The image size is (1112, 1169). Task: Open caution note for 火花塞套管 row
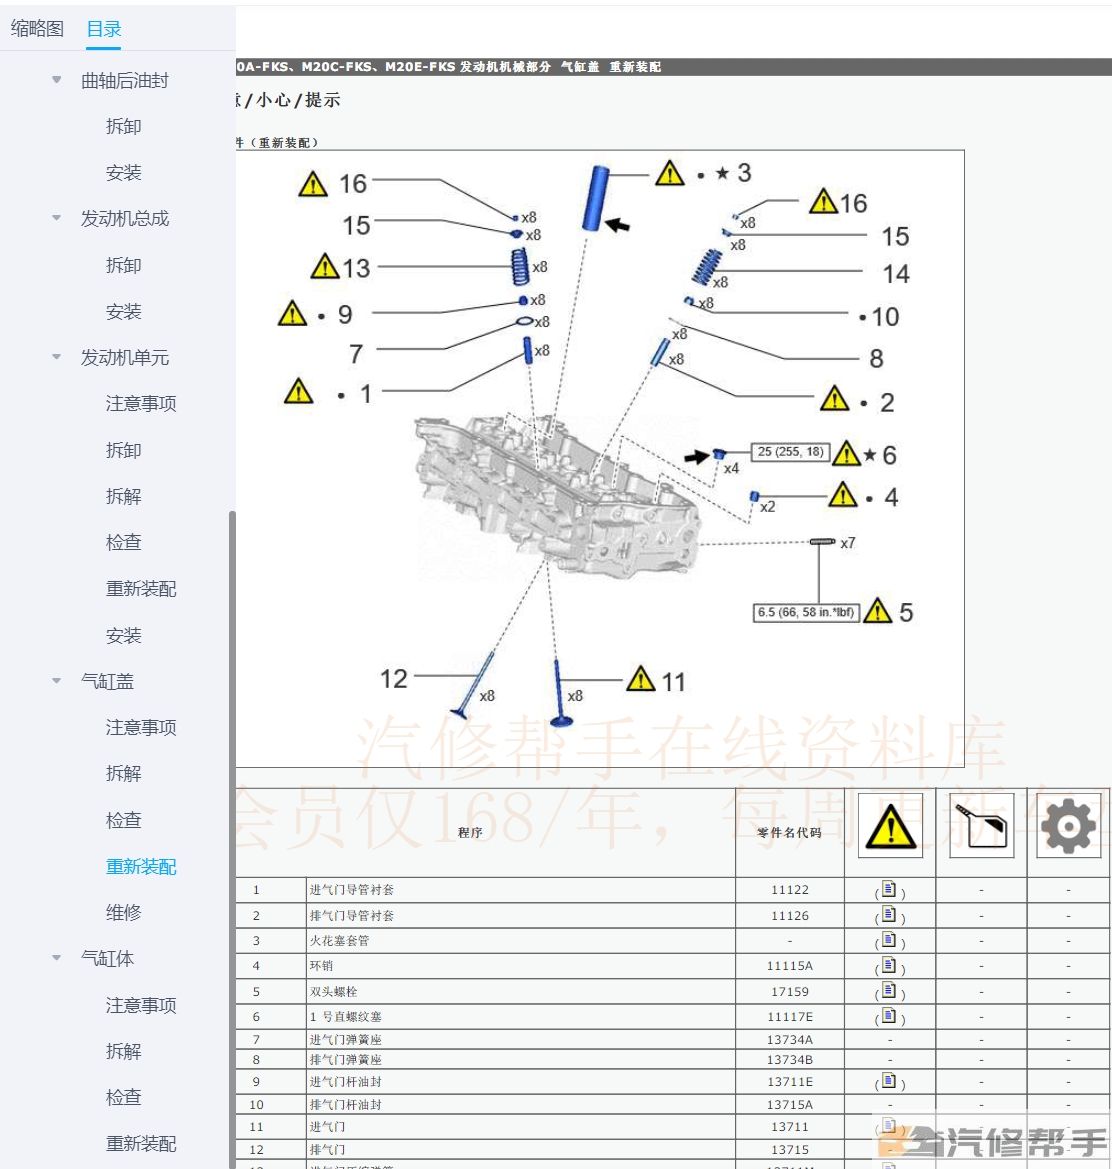pyautogui.click(x=888, y=939)
